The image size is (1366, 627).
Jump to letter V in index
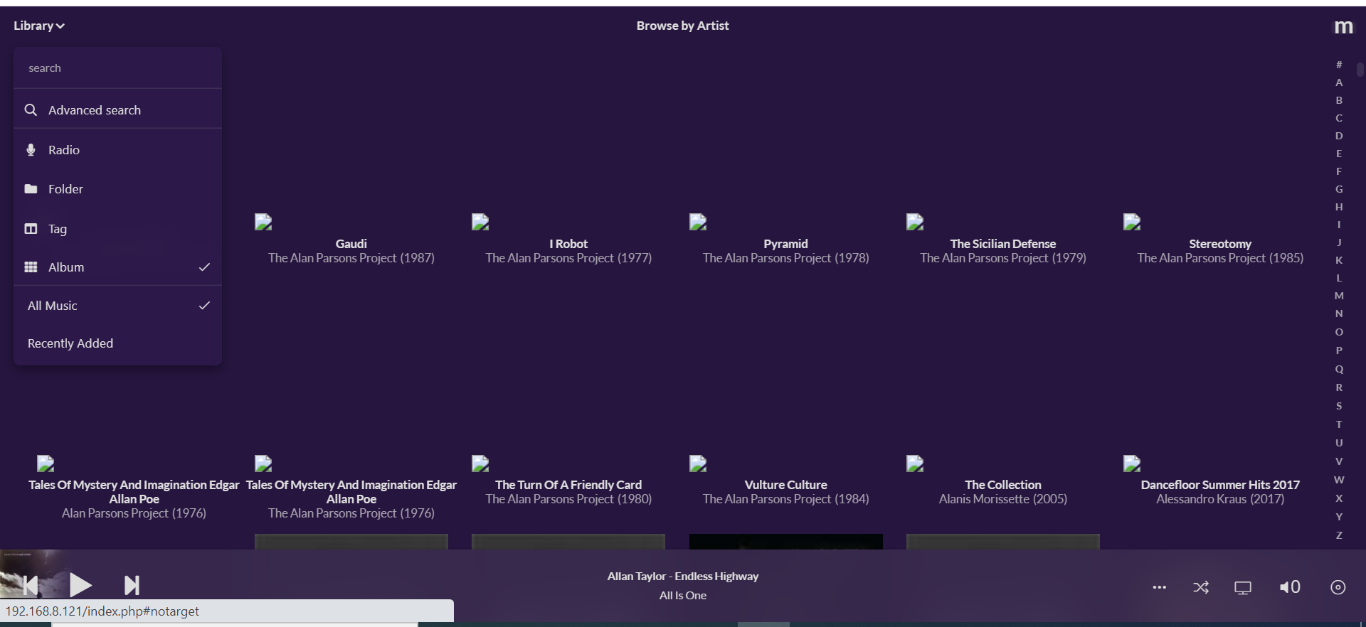coord(1339,462)
